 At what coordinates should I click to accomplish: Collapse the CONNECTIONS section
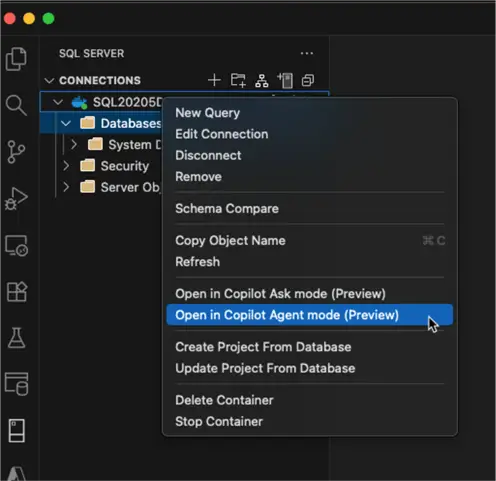(49, 80)
